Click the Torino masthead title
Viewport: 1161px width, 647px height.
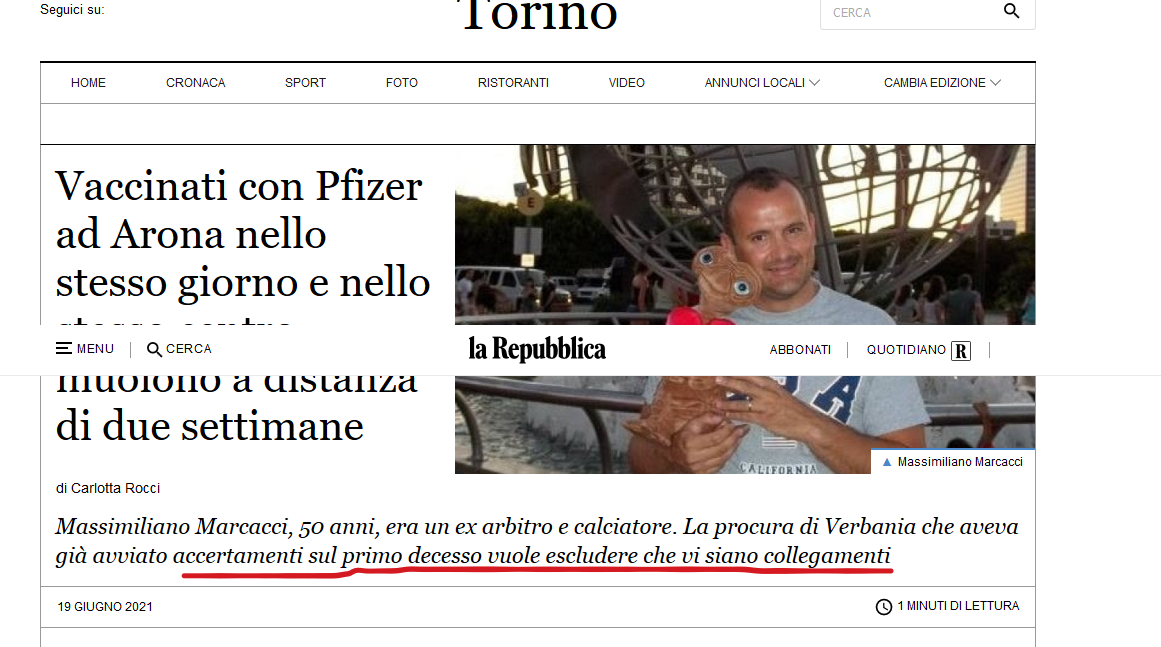click(538, 15)
